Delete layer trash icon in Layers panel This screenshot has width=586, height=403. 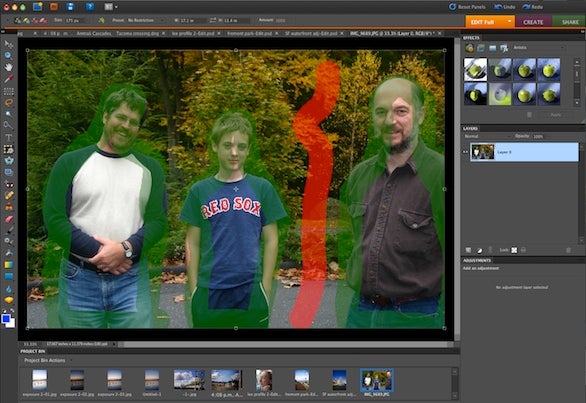[568, 250]
